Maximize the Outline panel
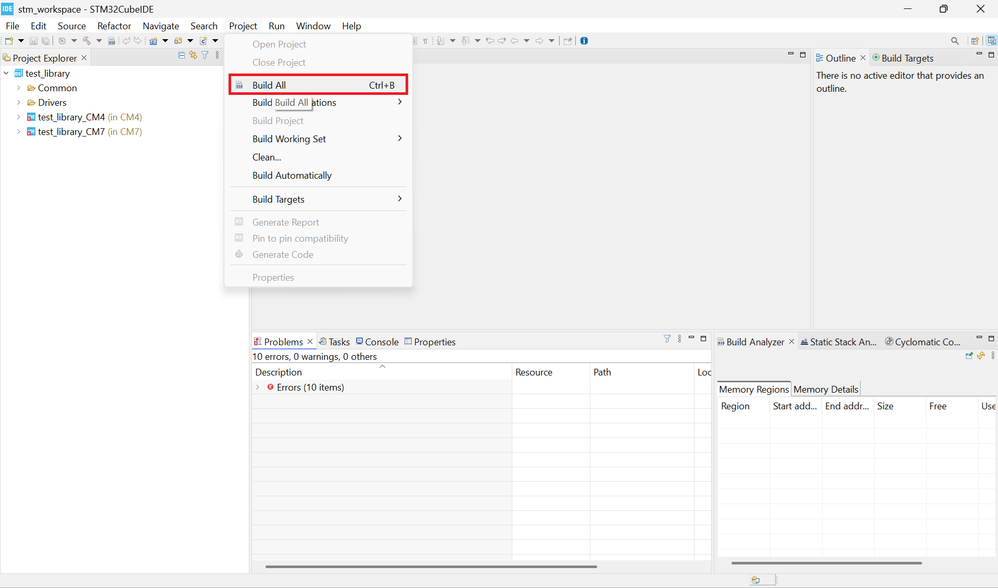Viewport: 998px width, 588px height. [991, 55]
